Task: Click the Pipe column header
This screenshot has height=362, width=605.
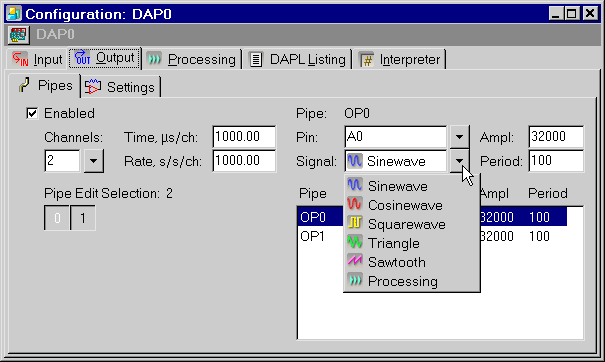Action: pos(313,193)
